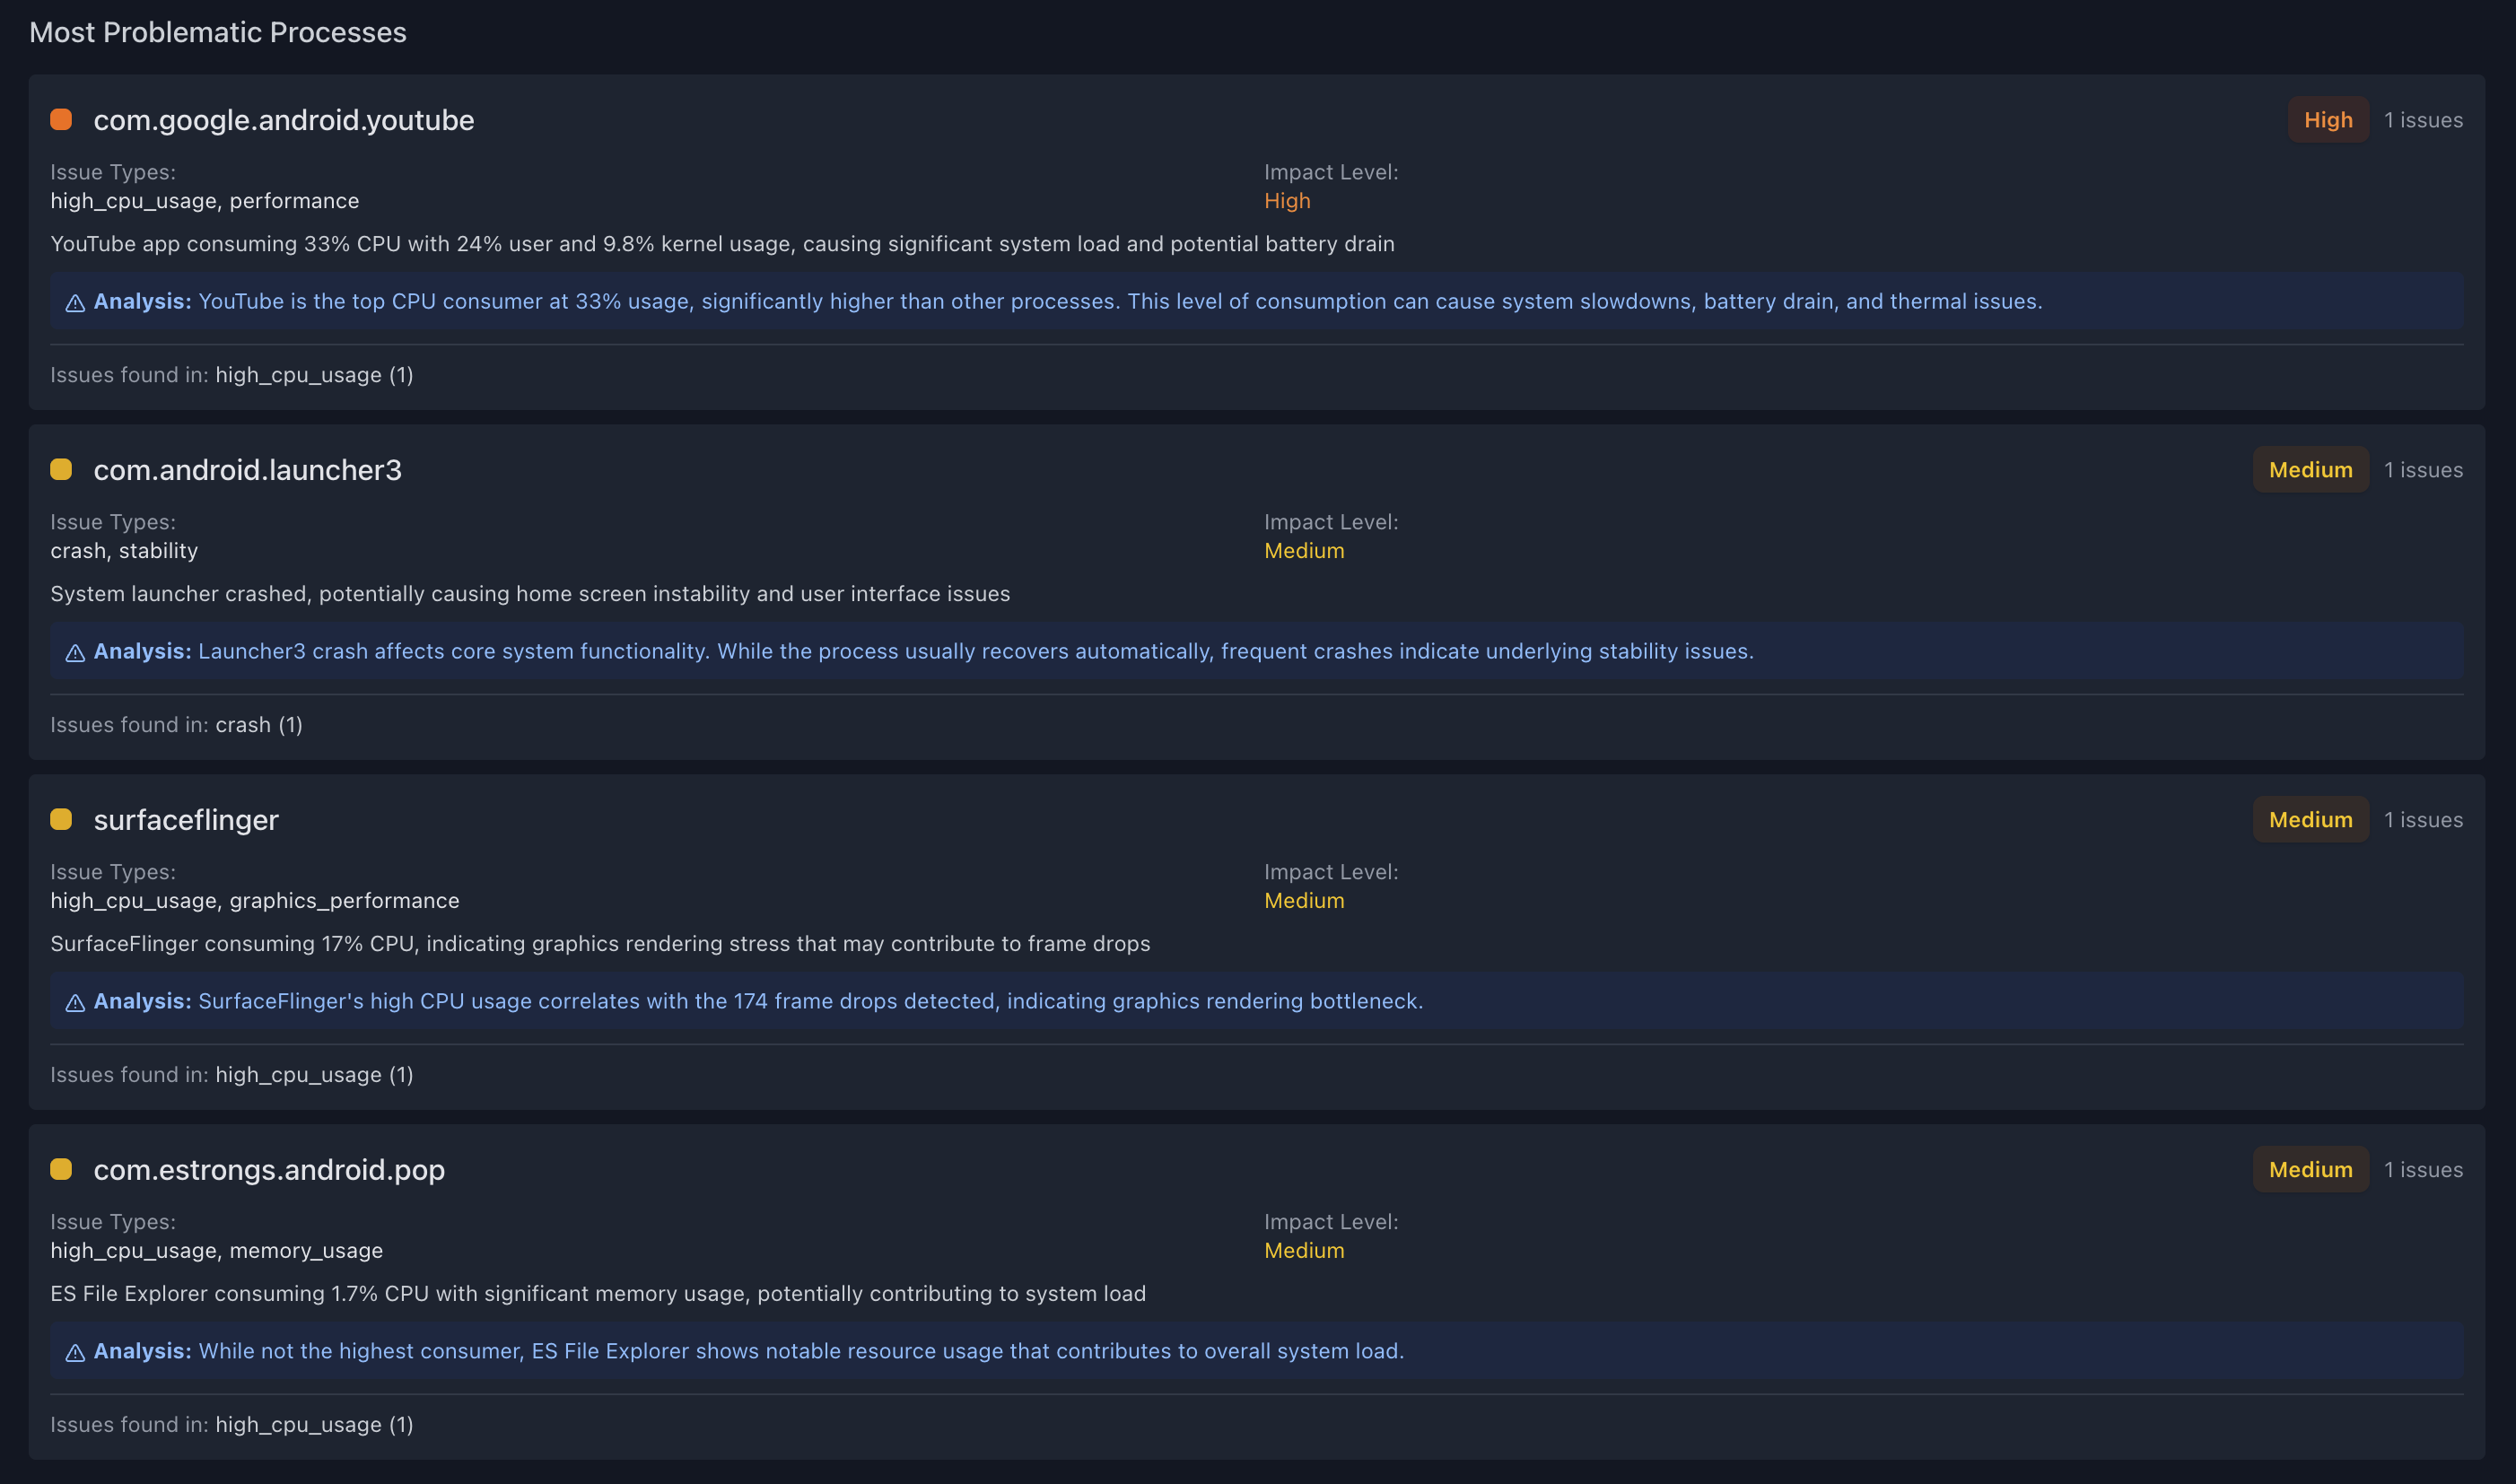Click the yellow severity dot beside com.android.launcher3
The width and height of the screenshot is (2516, 1484).
(x=61, y=470)
